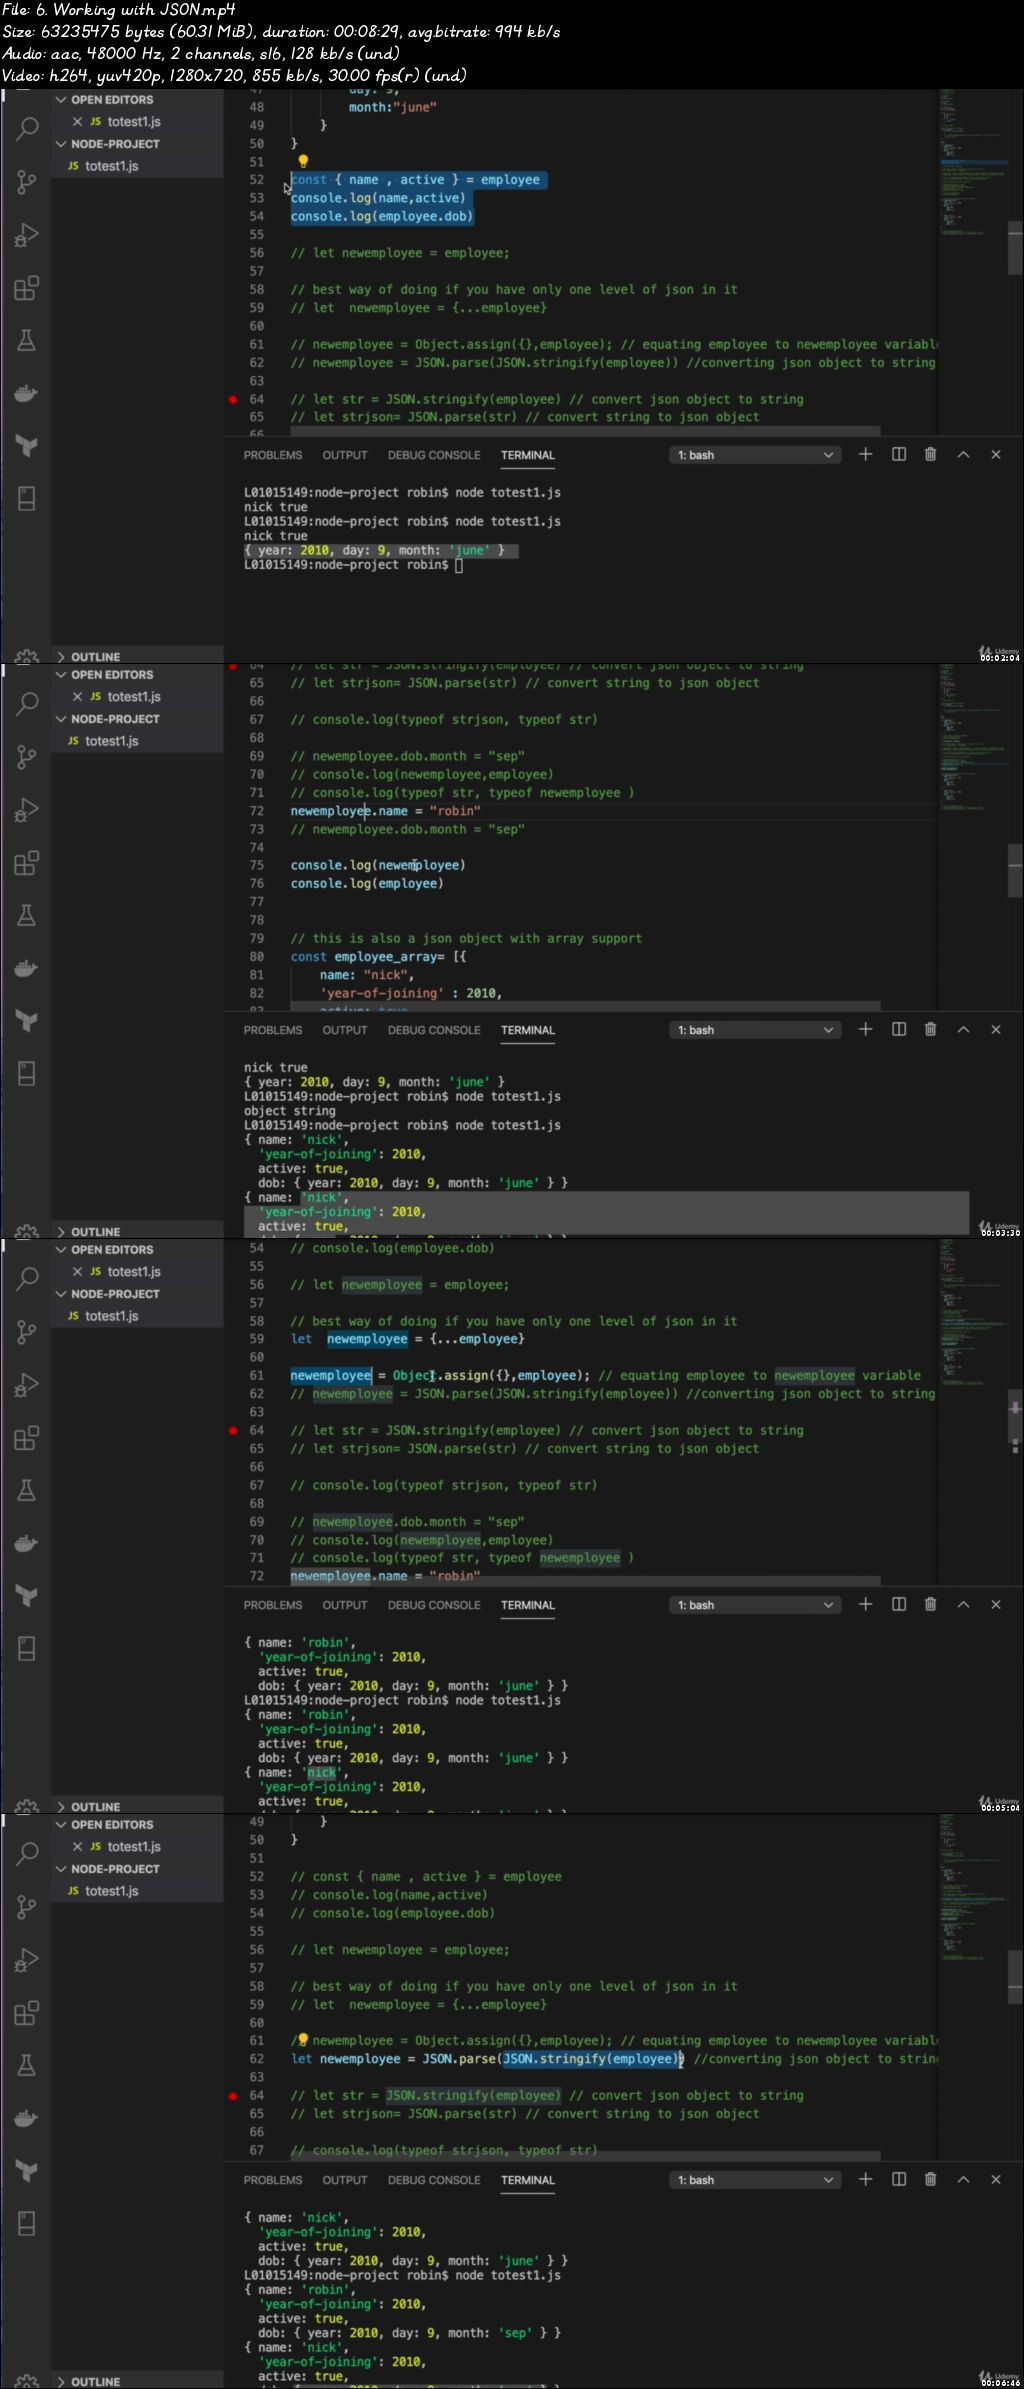Open the '1: bash' dropdown, 00:06:46 frame

pos(754,2180)
